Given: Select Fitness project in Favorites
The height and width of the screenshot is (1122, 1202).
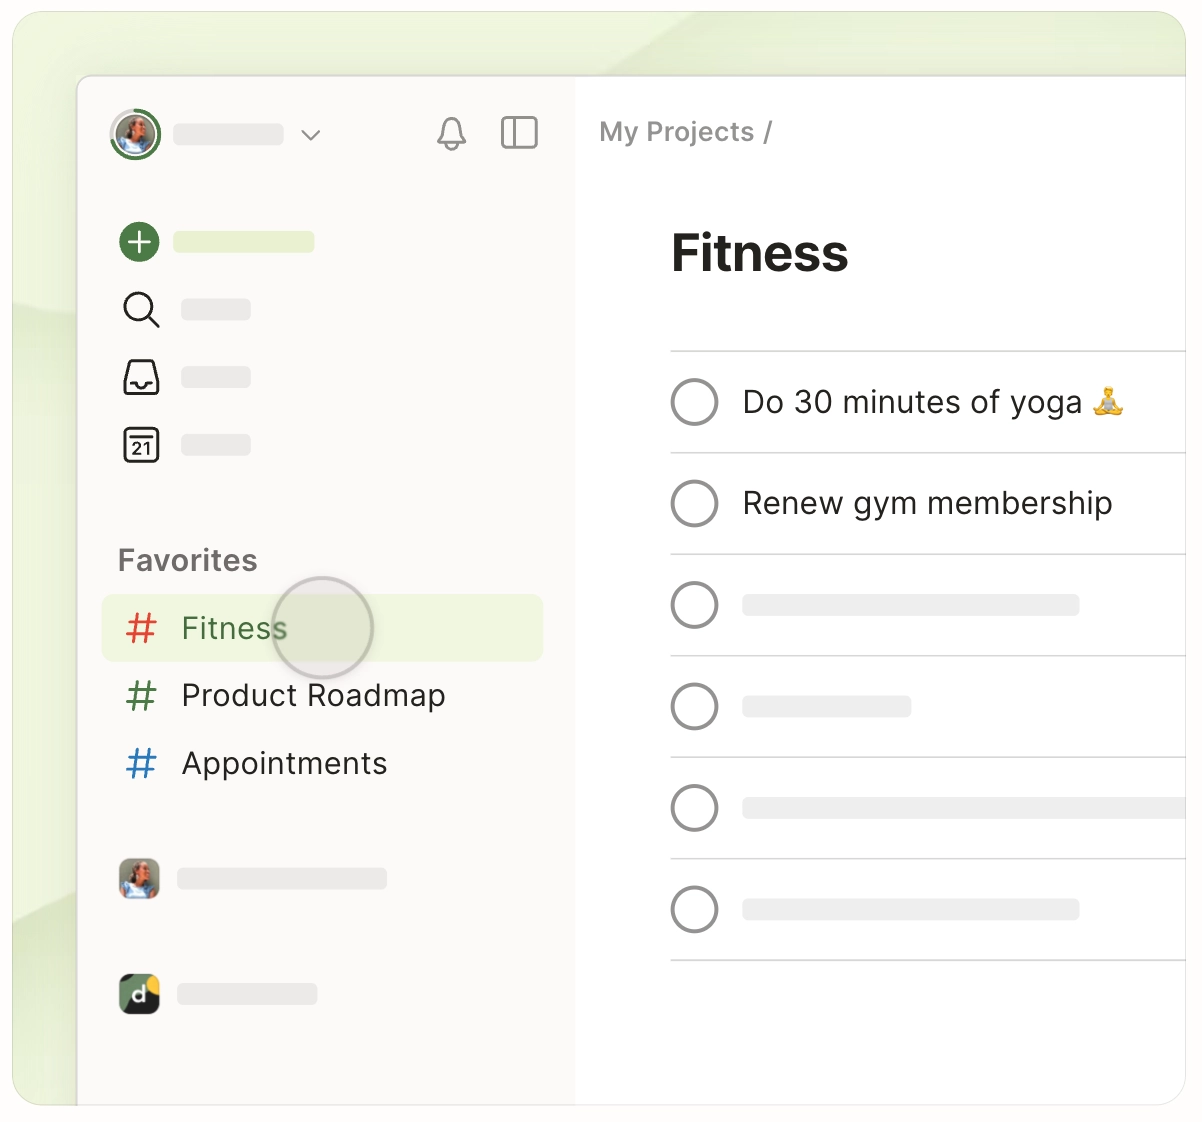Looking at the screenshot, I should click(234, 628).
